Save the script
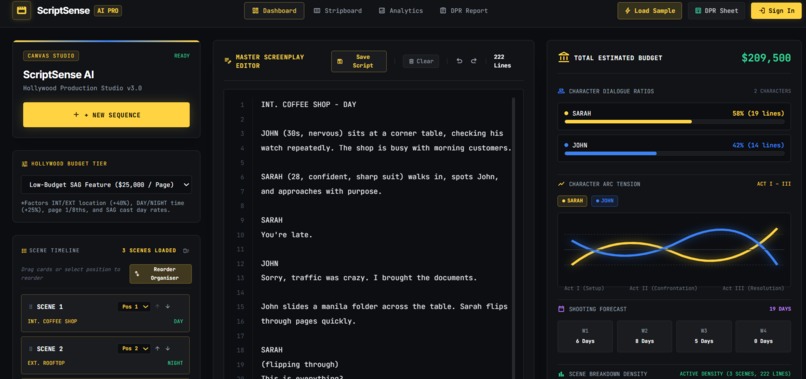This screenshot has width=806, height=379. tap(359, 61)
